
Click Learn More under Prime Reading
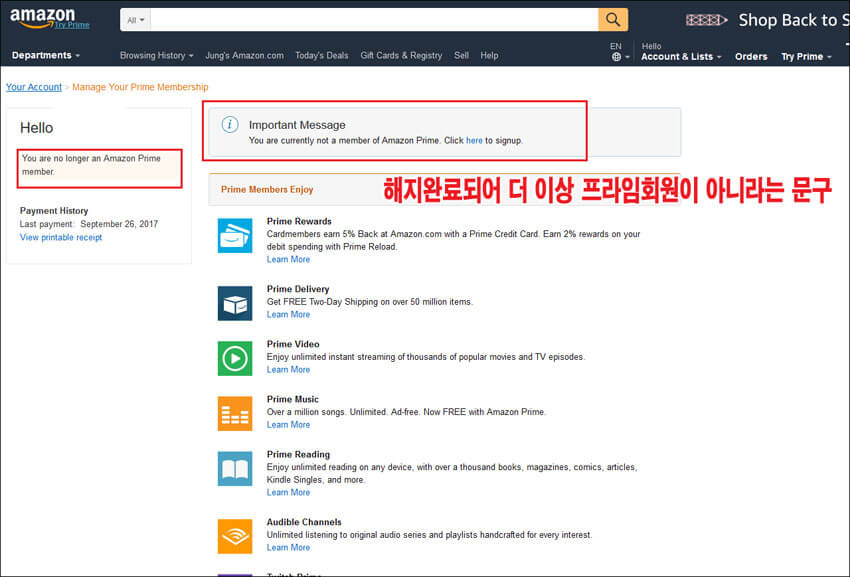[x=288, y=492]
